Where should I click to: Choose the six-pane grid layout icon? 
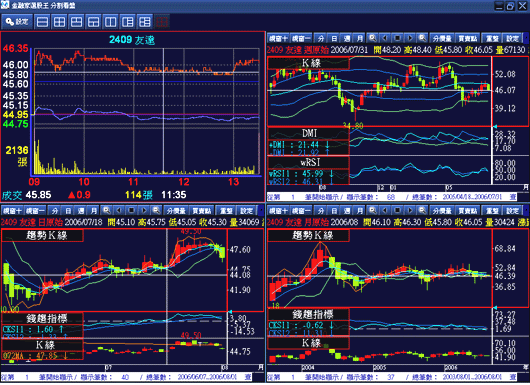pos(145,22)
